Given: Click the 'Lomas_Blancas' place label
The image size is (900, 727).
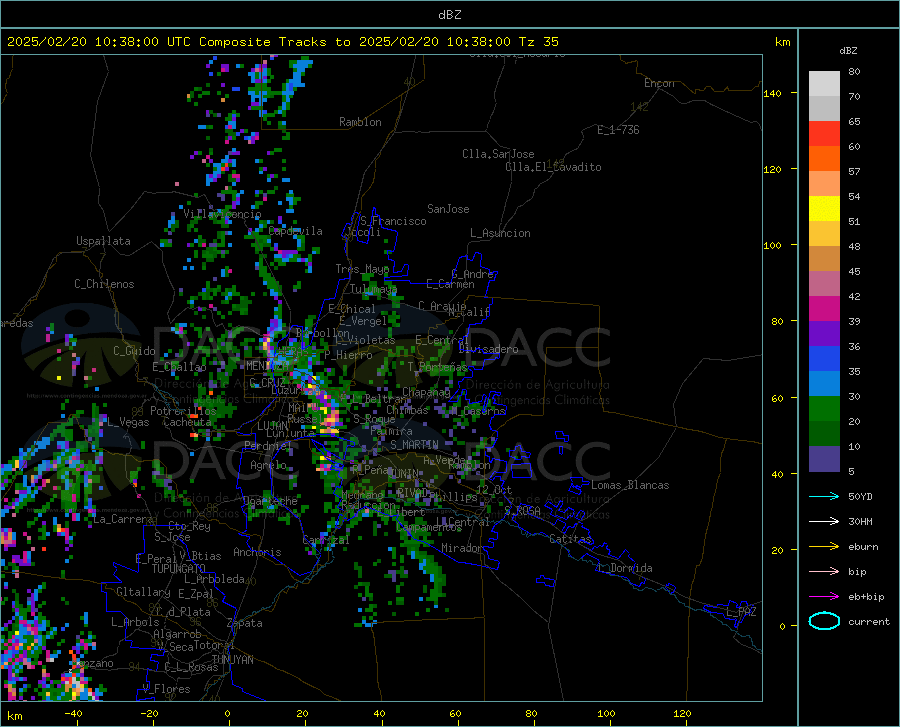Looking at the screenshot, I should 630,485.
